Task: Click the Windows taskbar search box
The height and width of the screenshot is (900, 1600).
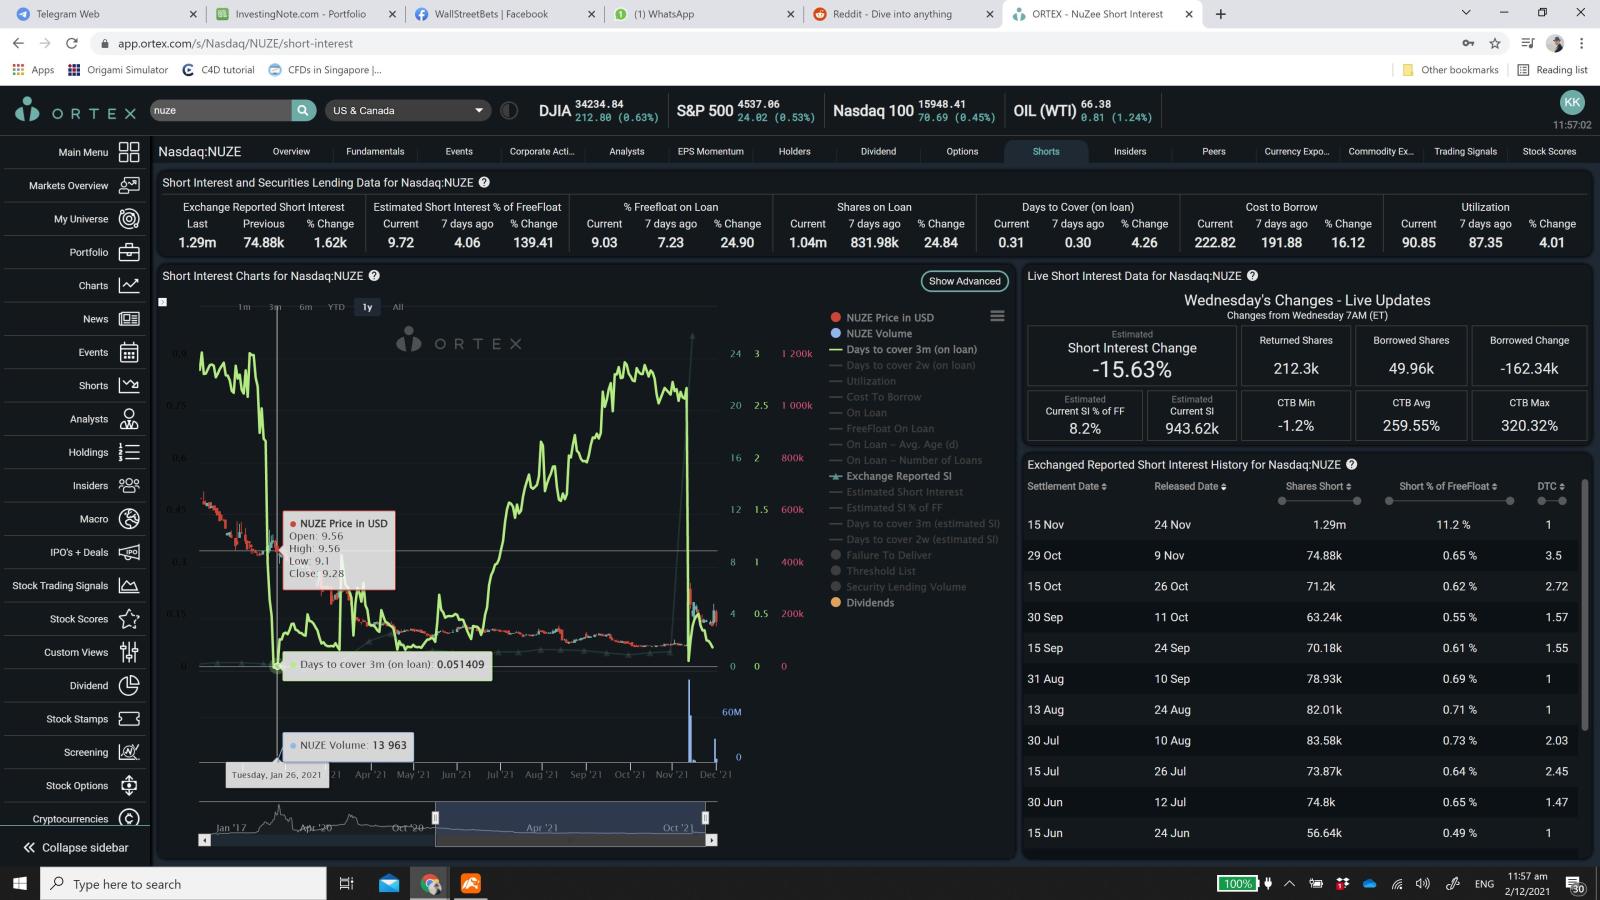Action: click(183, 884)
